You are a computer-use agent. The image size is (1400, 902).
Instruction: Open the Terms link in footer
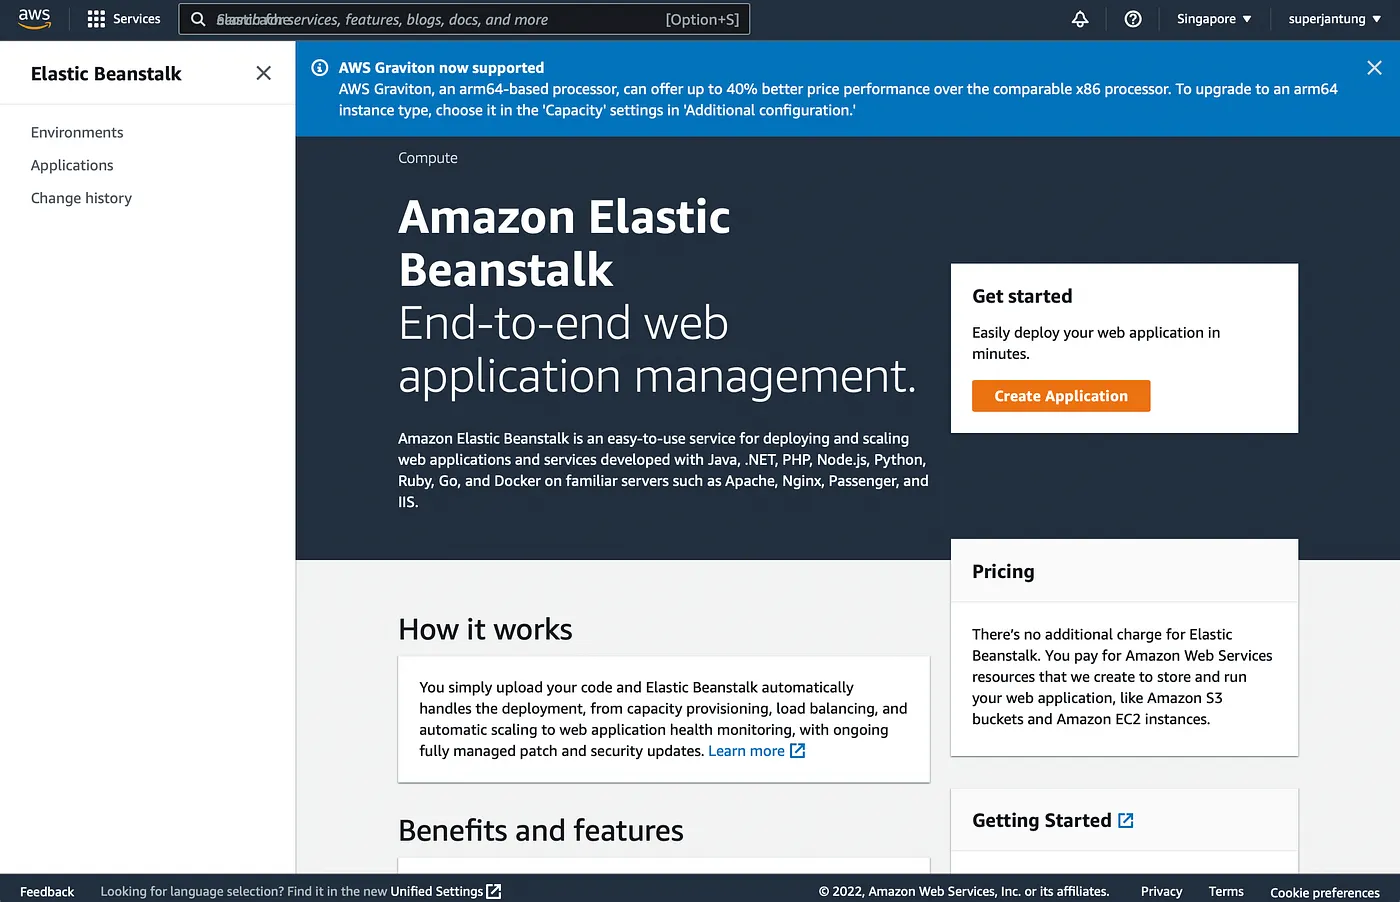point(1226,891)
